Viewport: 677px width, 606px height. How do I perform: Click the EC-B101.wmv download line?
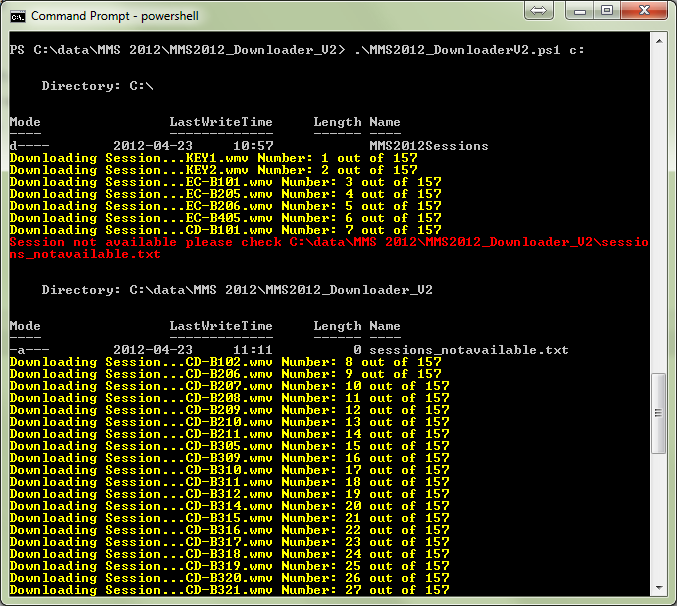226,182
